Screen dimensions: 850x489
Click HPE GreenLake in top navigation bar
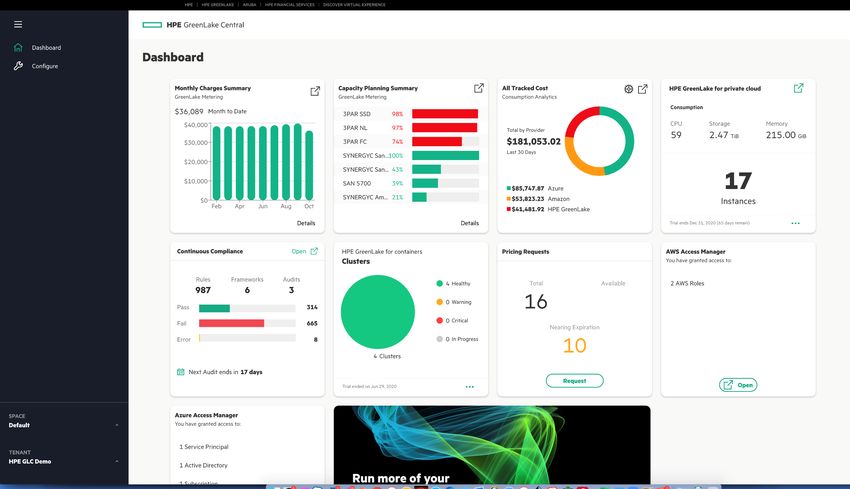coord(217,4)
